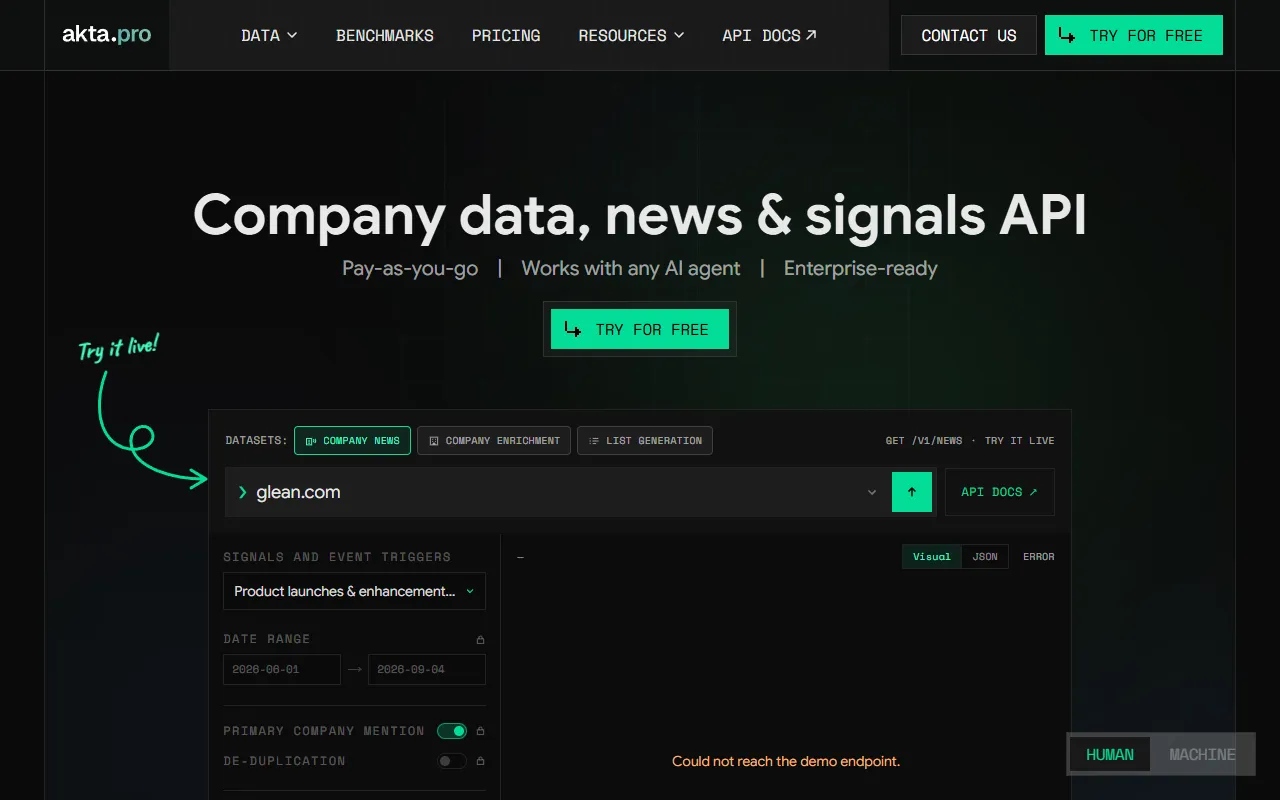Expand the Resources dropdown menu
The image size is (1280, 800).
(631, 35)
